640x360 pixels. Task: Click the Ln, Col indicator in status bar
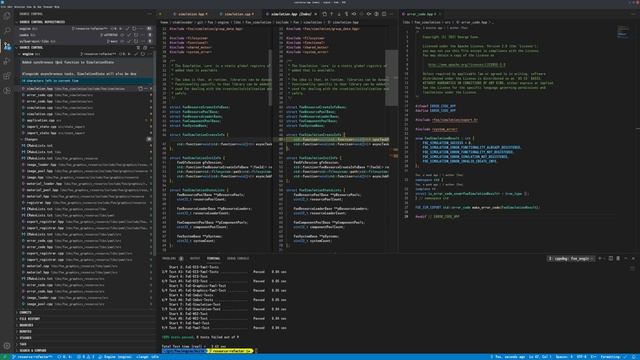tap(540, 357)
